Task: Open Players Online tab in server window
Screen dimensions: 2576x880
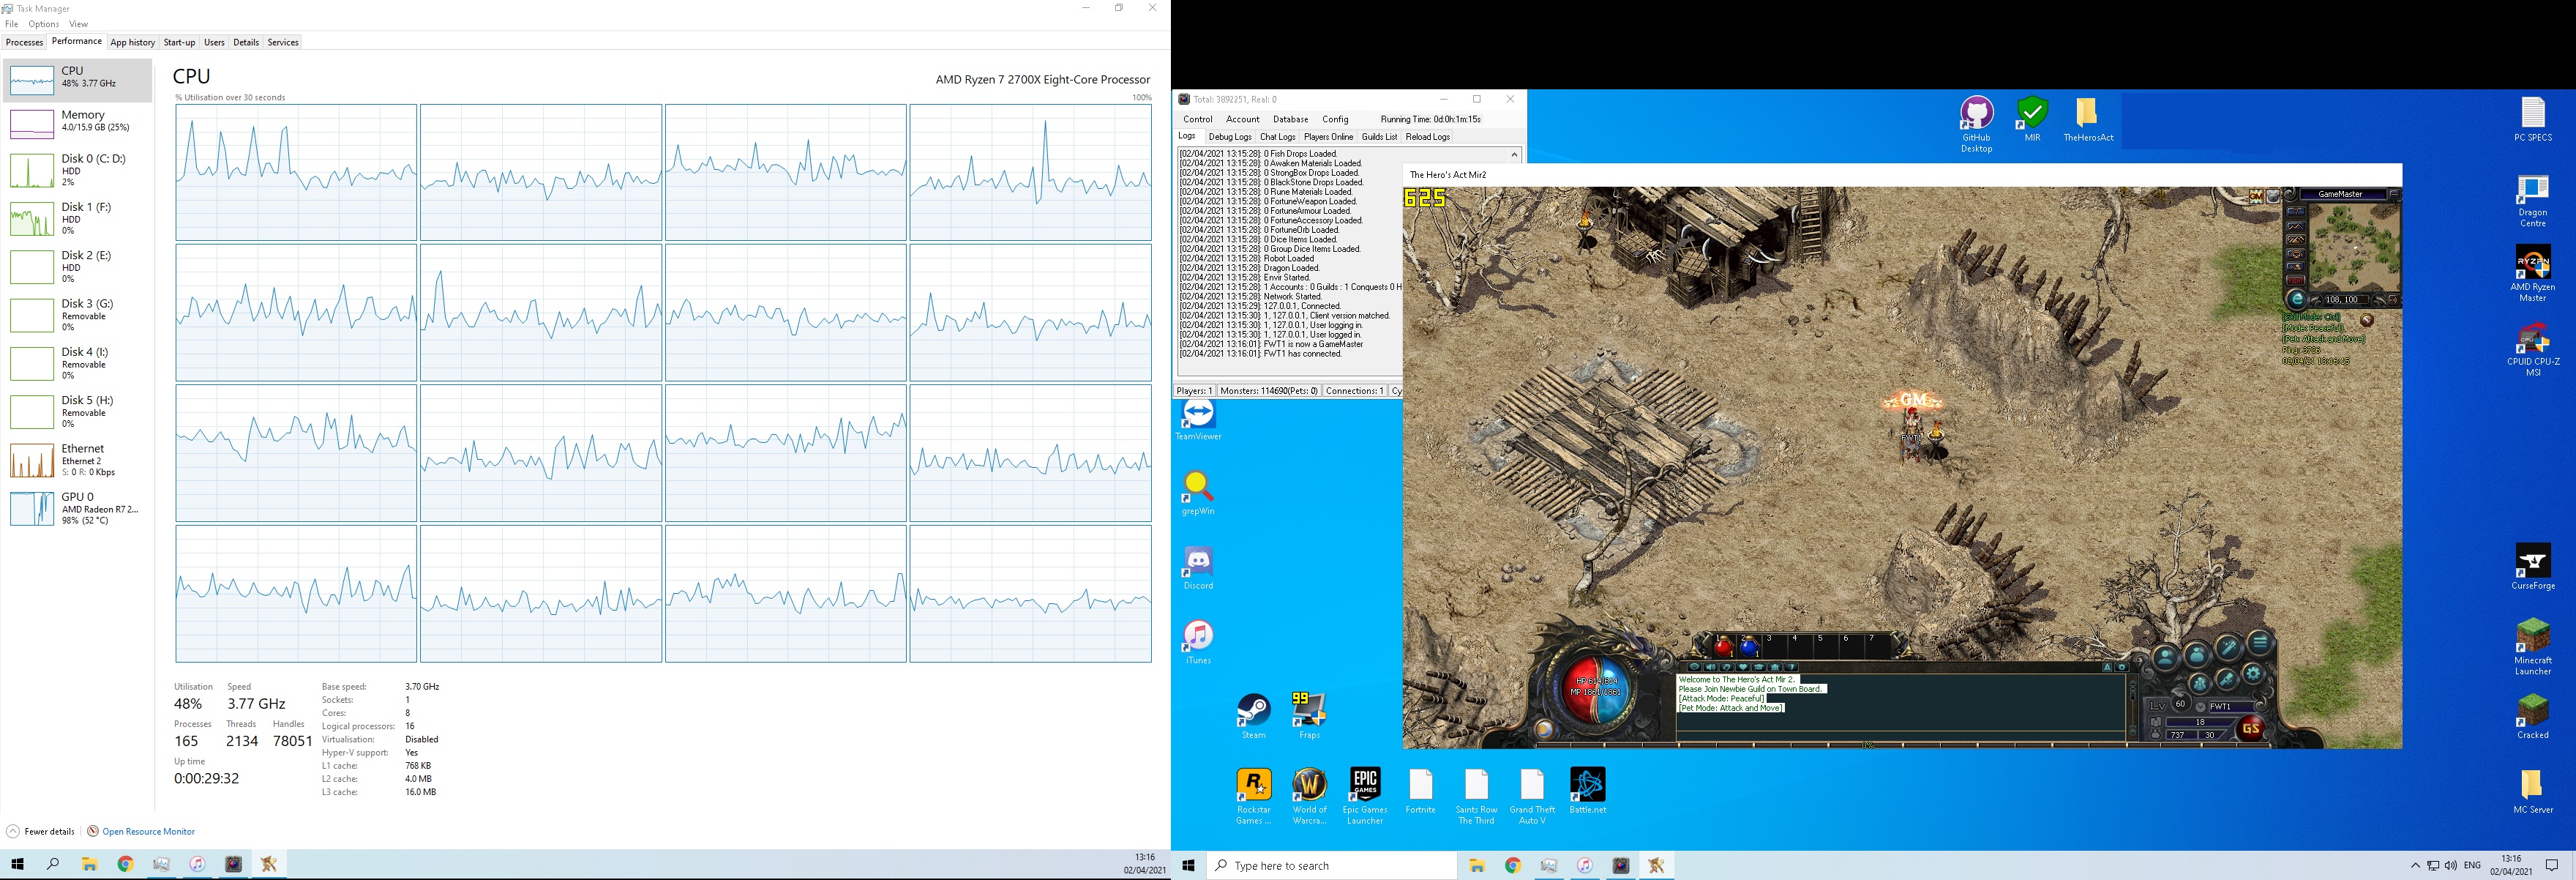Action: point(1328,137)
